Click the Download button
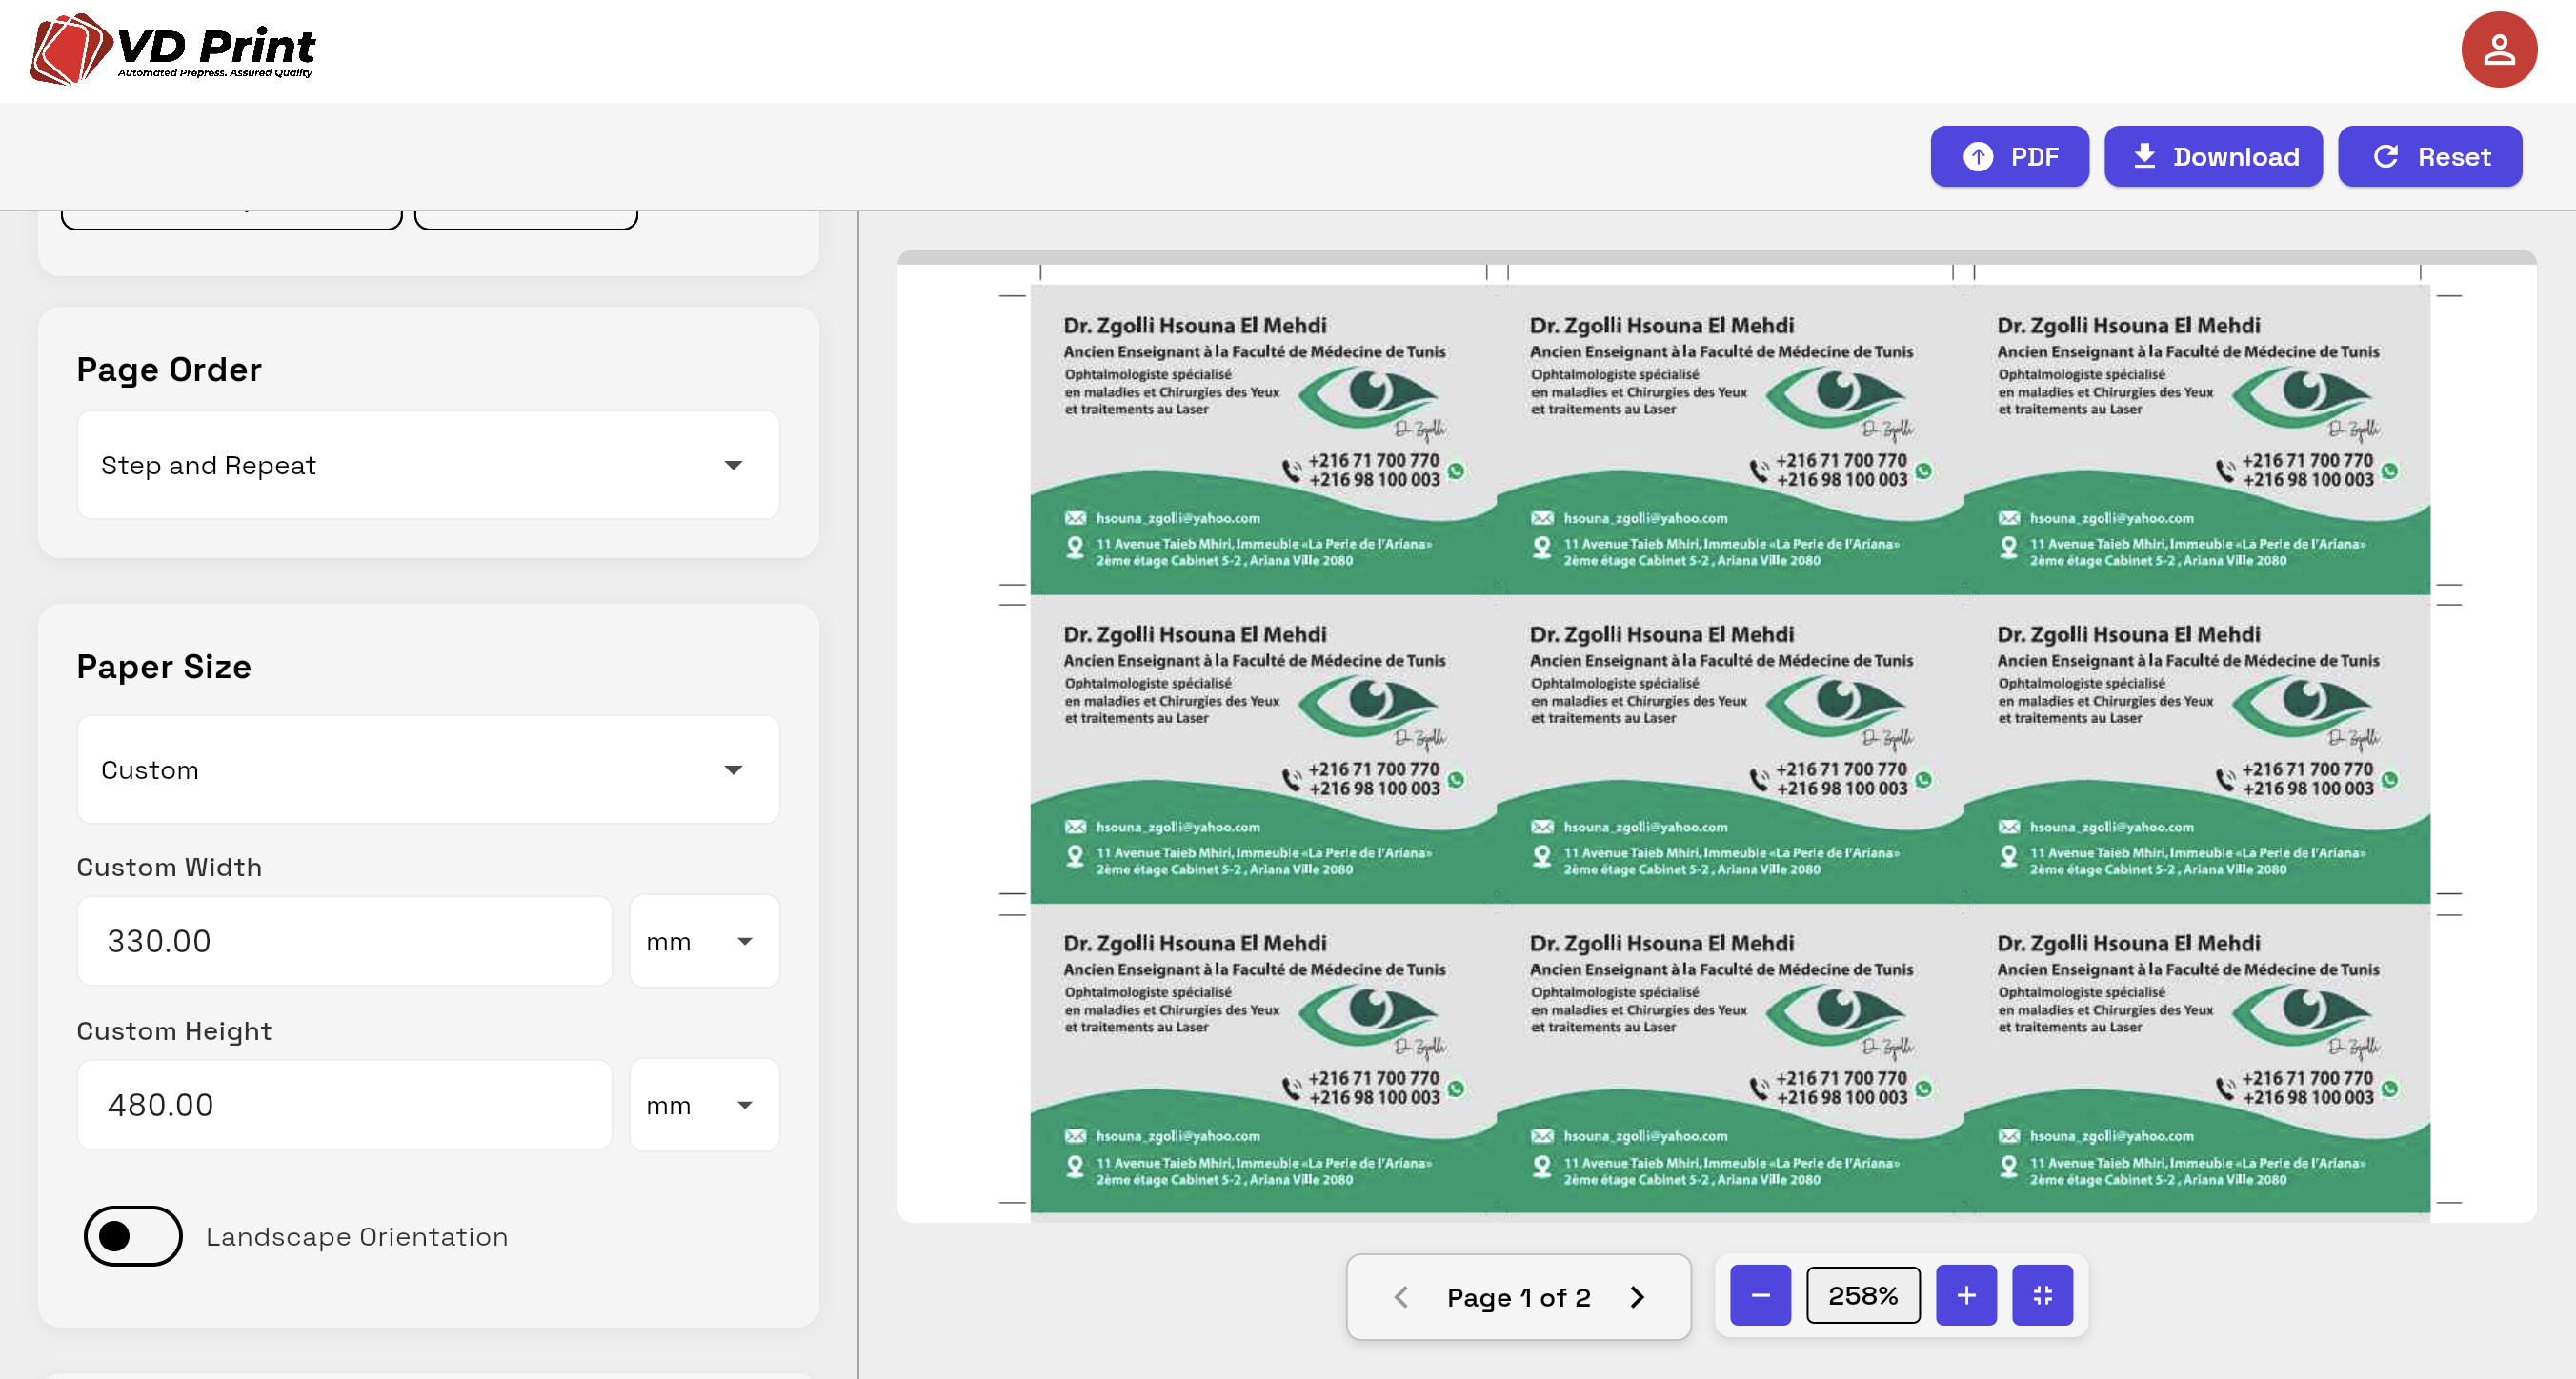 [x=2212, y=157]
